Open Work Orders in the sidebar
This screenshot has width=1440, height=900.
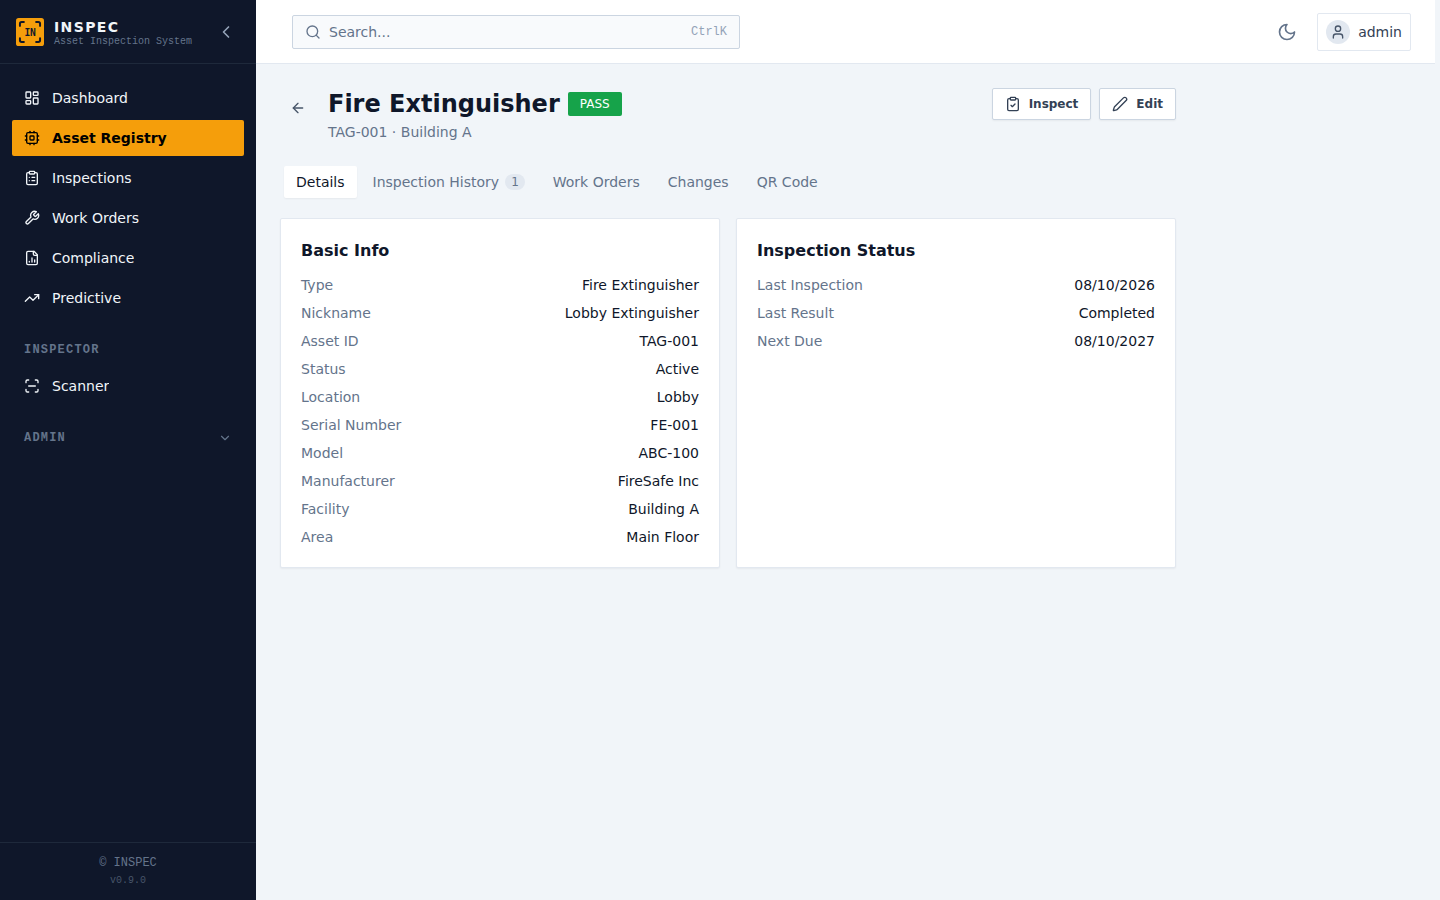point(128,218)
